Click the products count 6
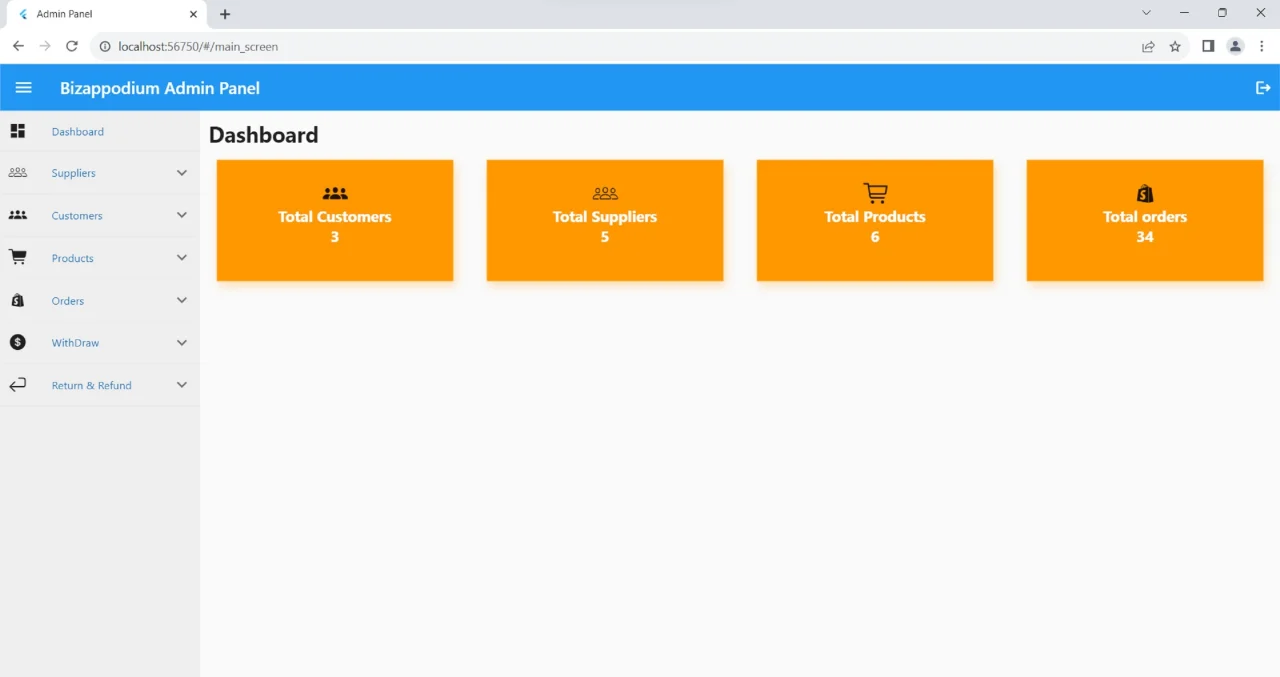This screenshot has height=677, width=1280. (875, 237)
